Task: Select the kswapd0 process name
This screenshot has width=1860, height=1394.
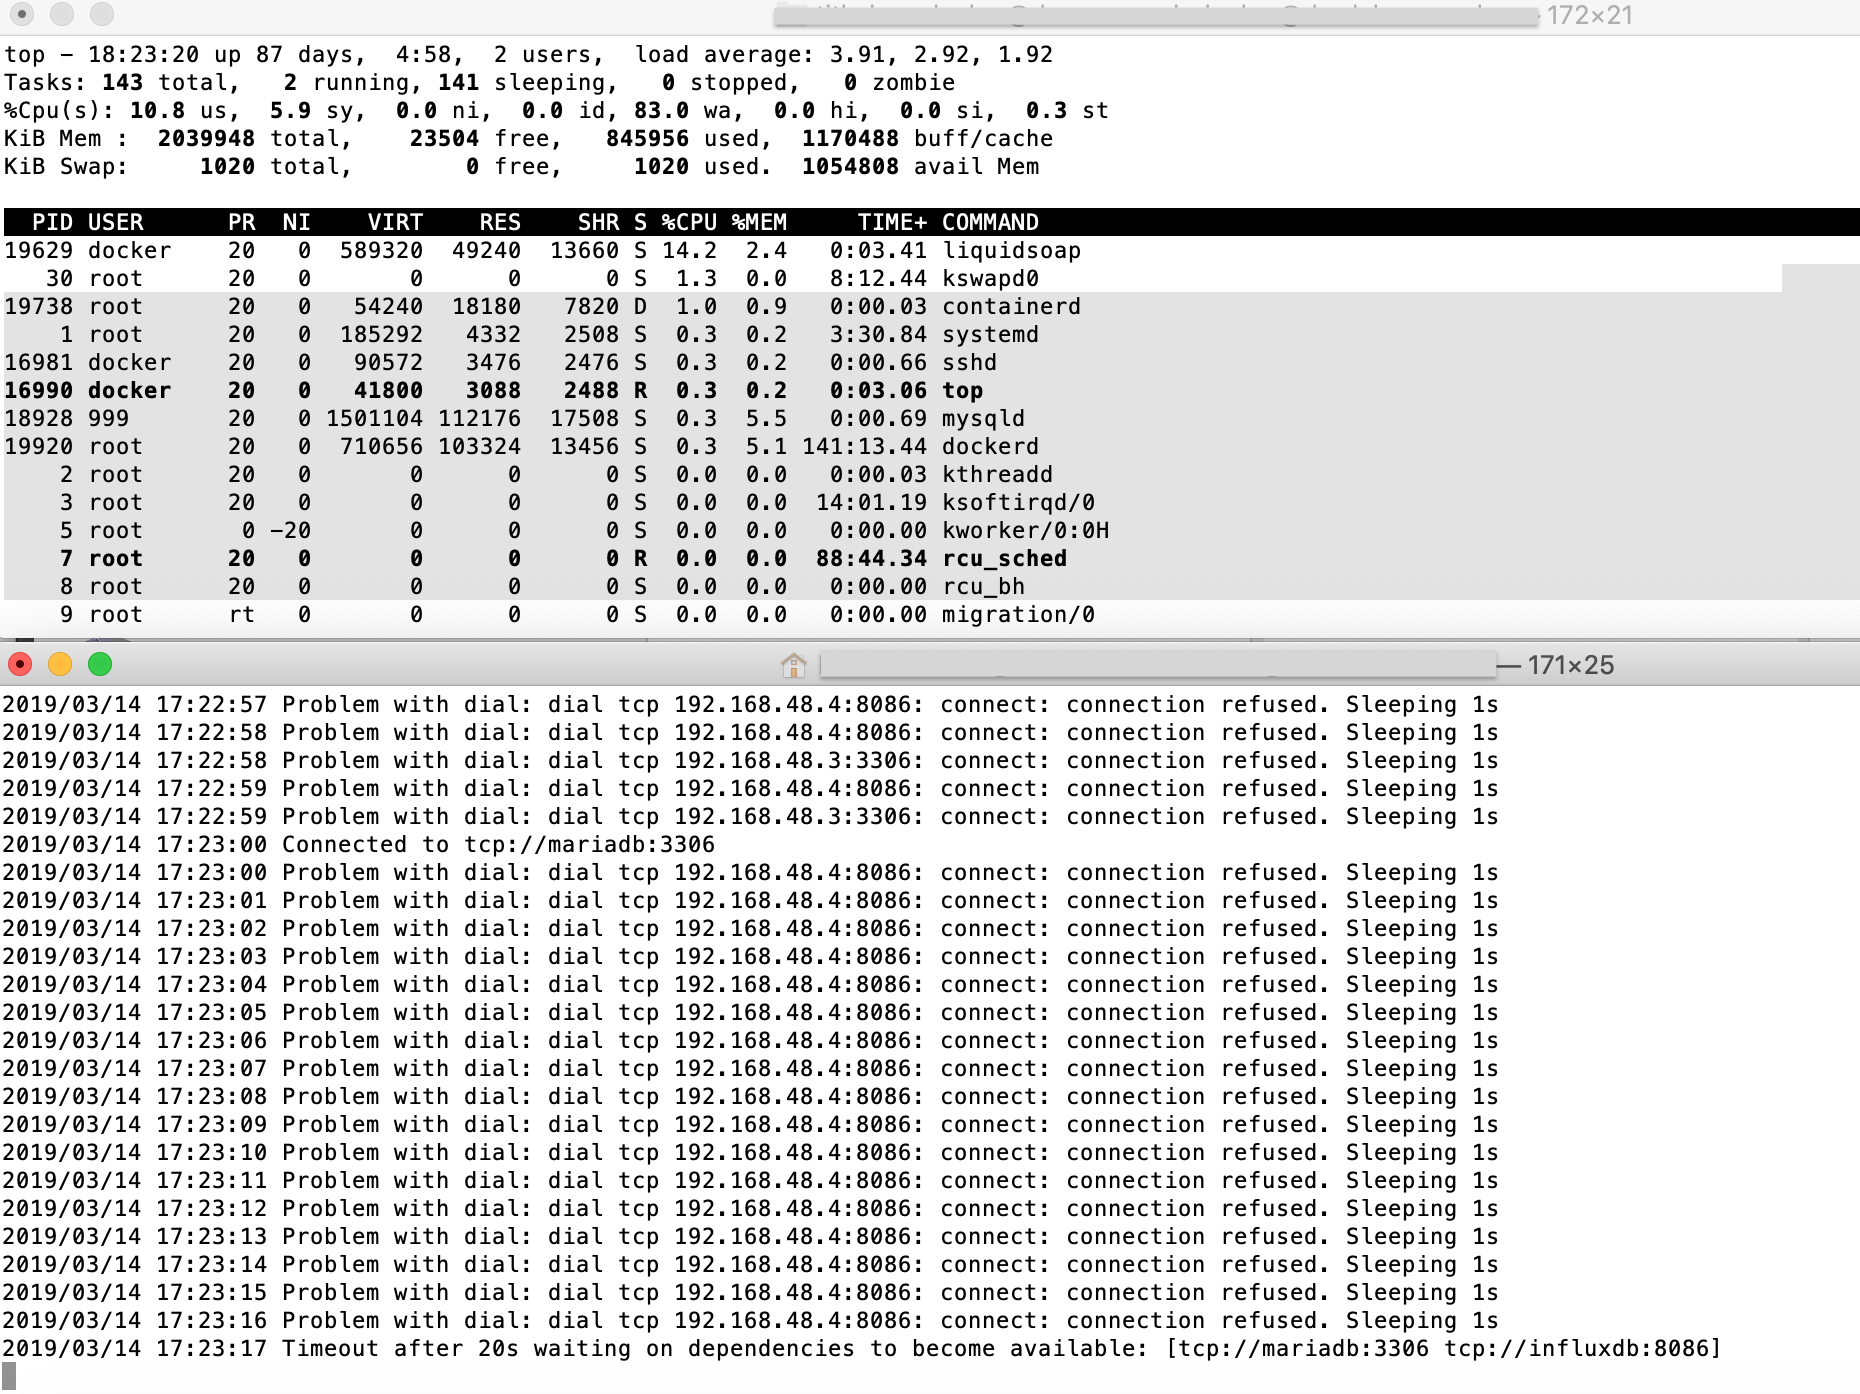Action: [990, 278]
